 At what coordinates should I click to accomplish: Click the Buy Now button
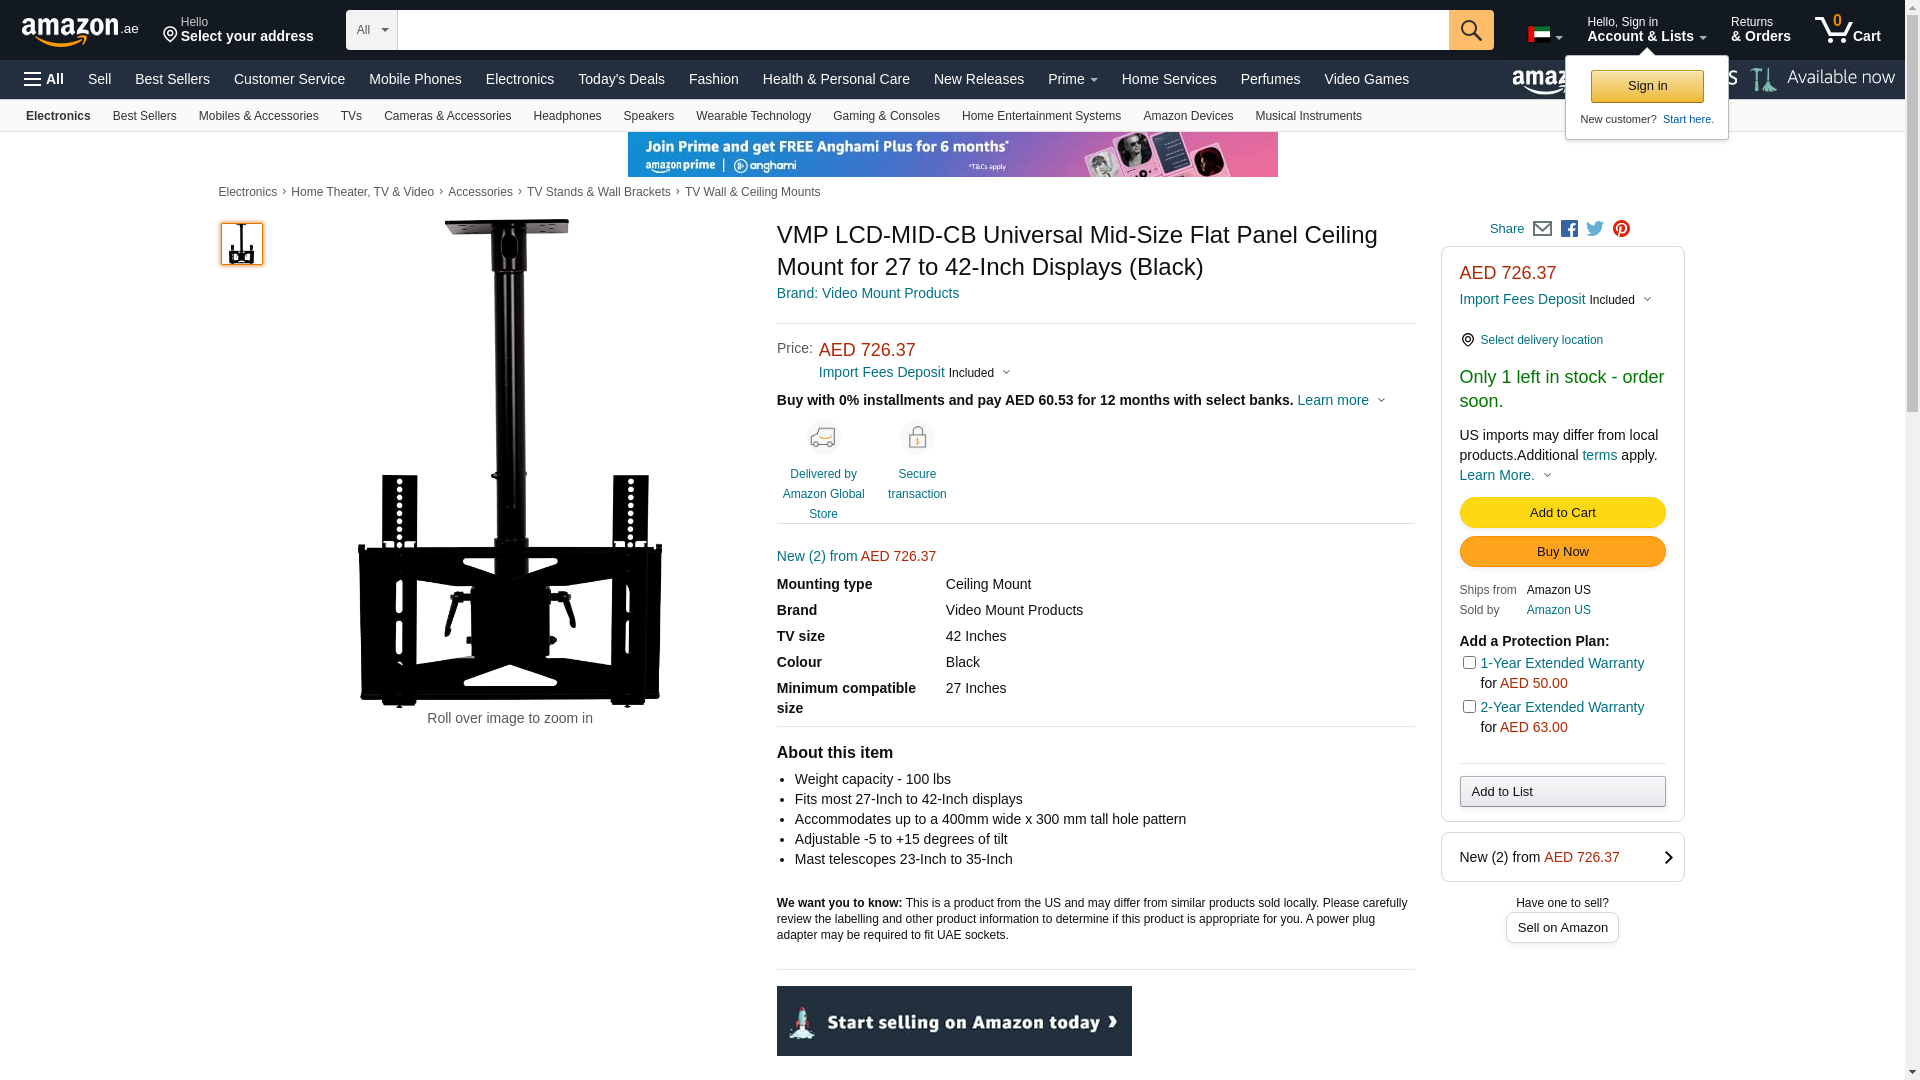pos(1562,552)
